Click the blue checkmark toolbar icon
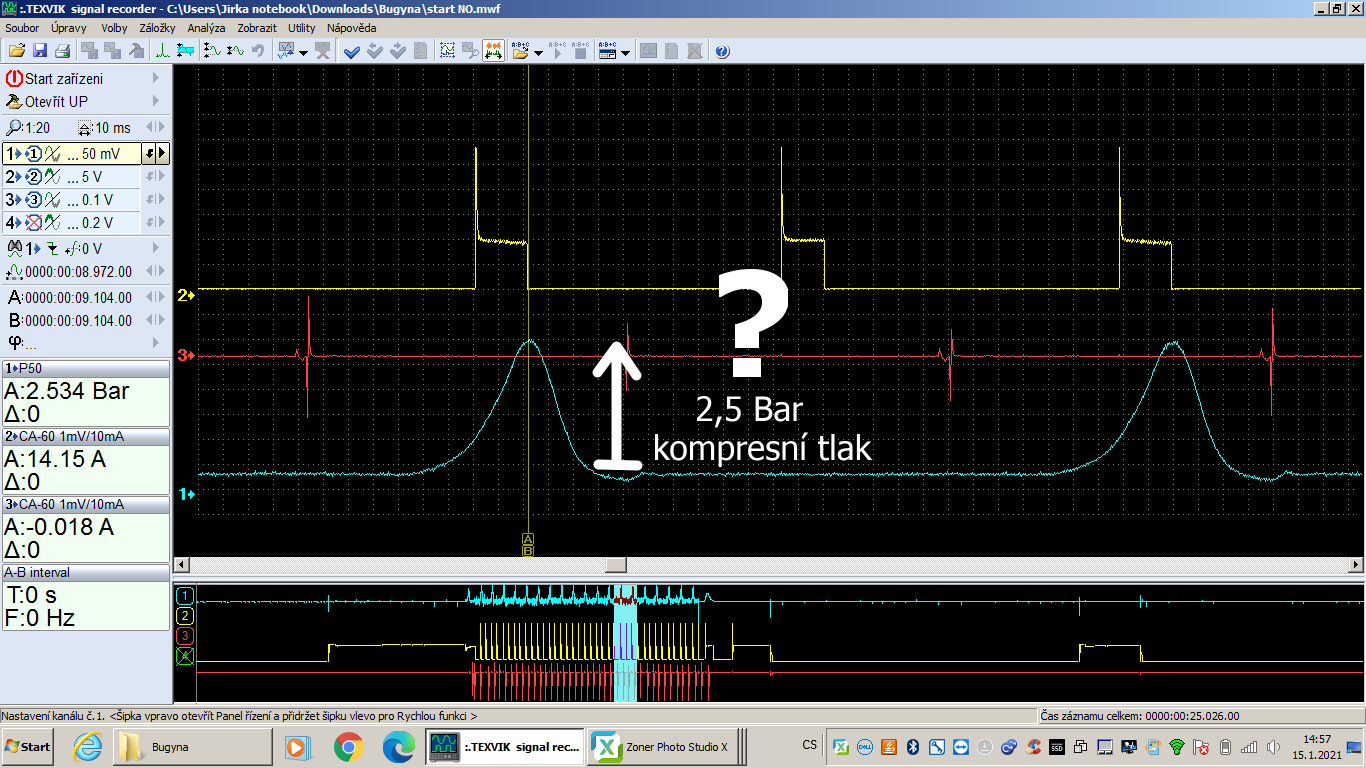The width and height of the screenshot is (1366, 768). [352, 51]
